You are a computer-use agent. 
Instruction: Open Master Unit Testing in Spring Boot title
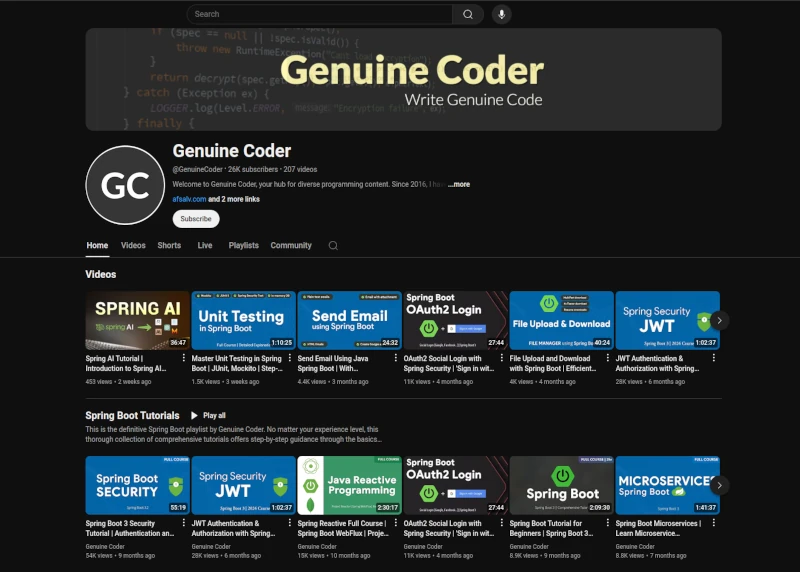(237, 363)
